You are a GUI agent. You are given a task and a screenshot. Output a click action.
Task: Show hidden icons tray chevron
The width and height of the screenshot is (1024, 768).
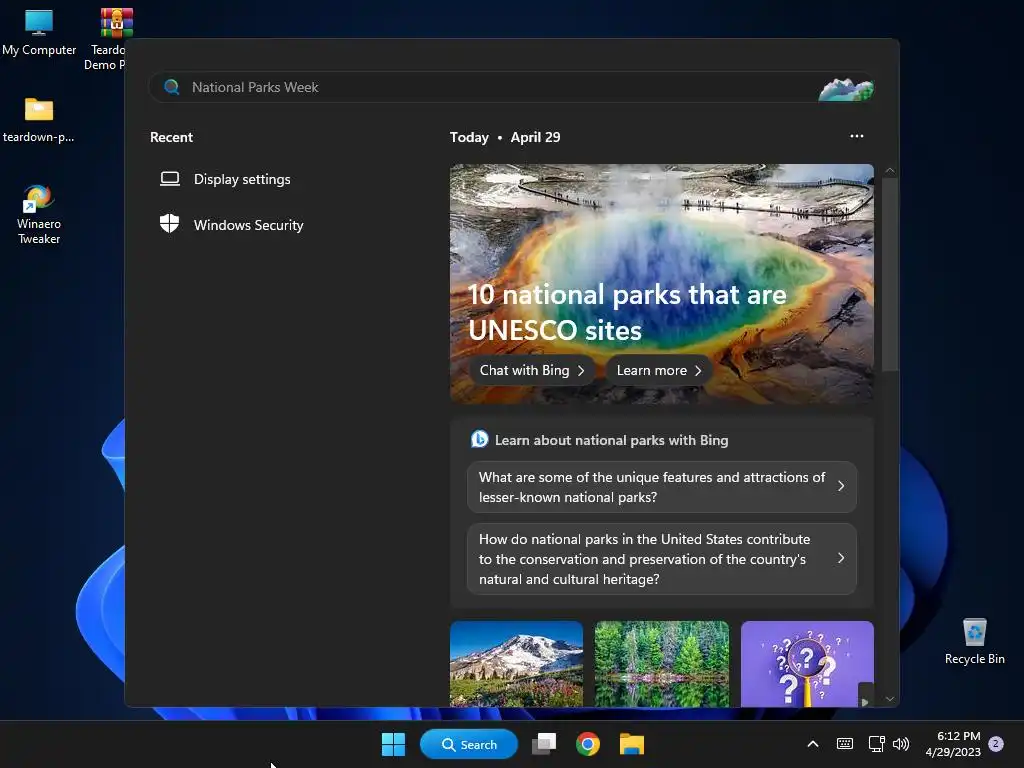(x=812, y=744)
